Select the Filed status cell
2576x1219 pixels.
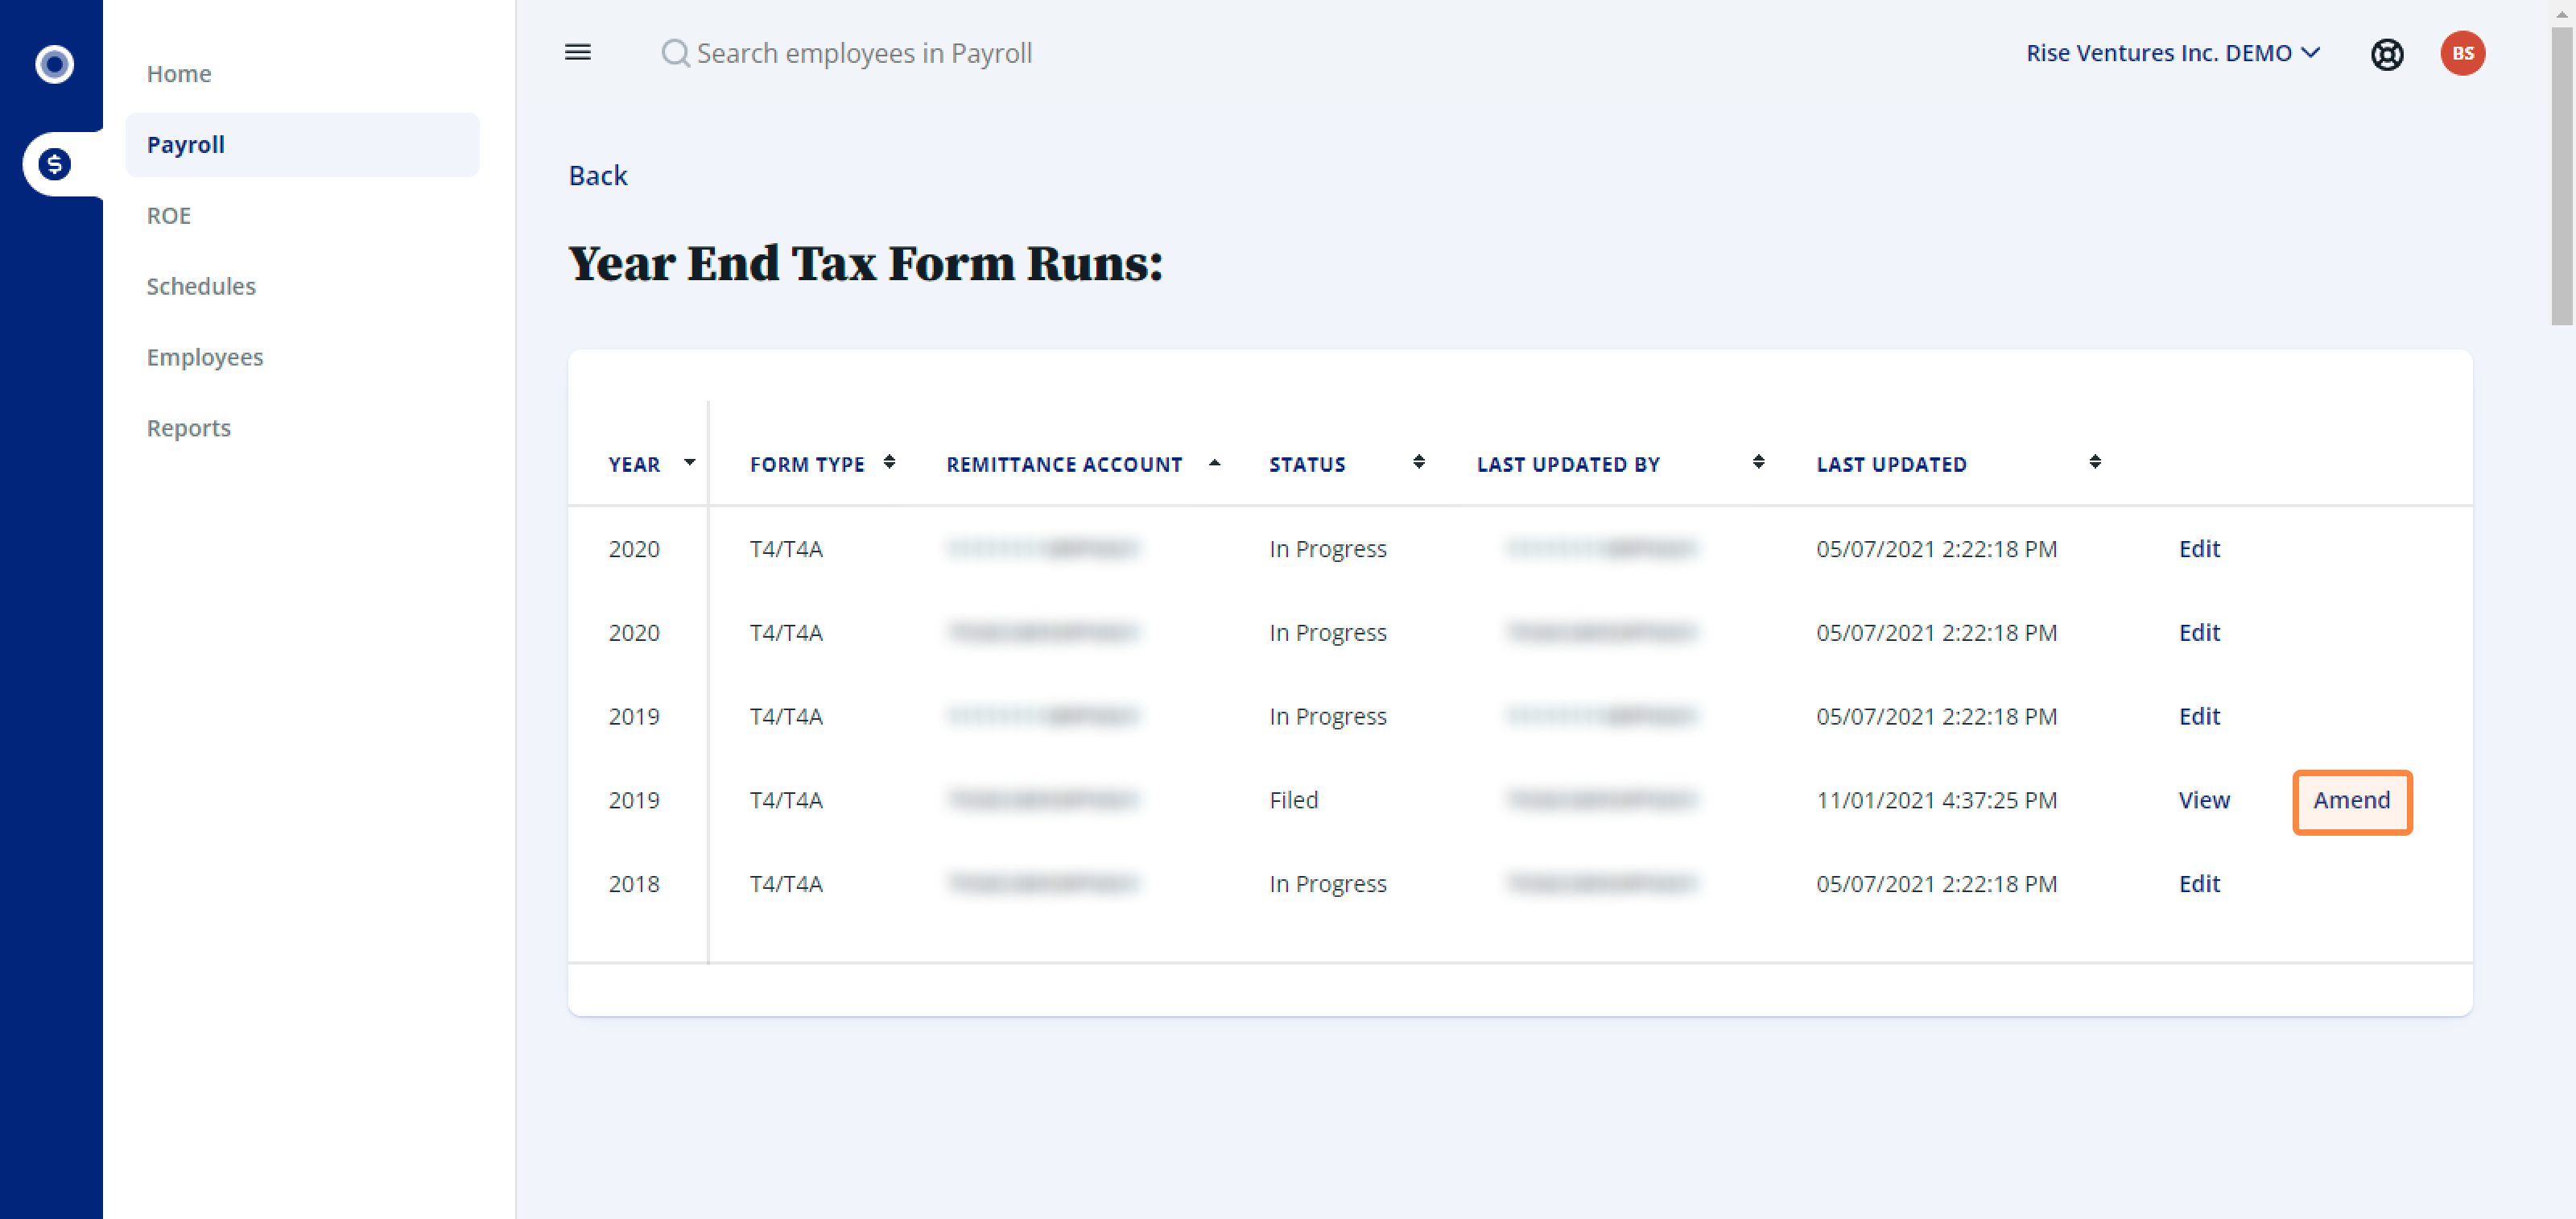coord(1293,801)
